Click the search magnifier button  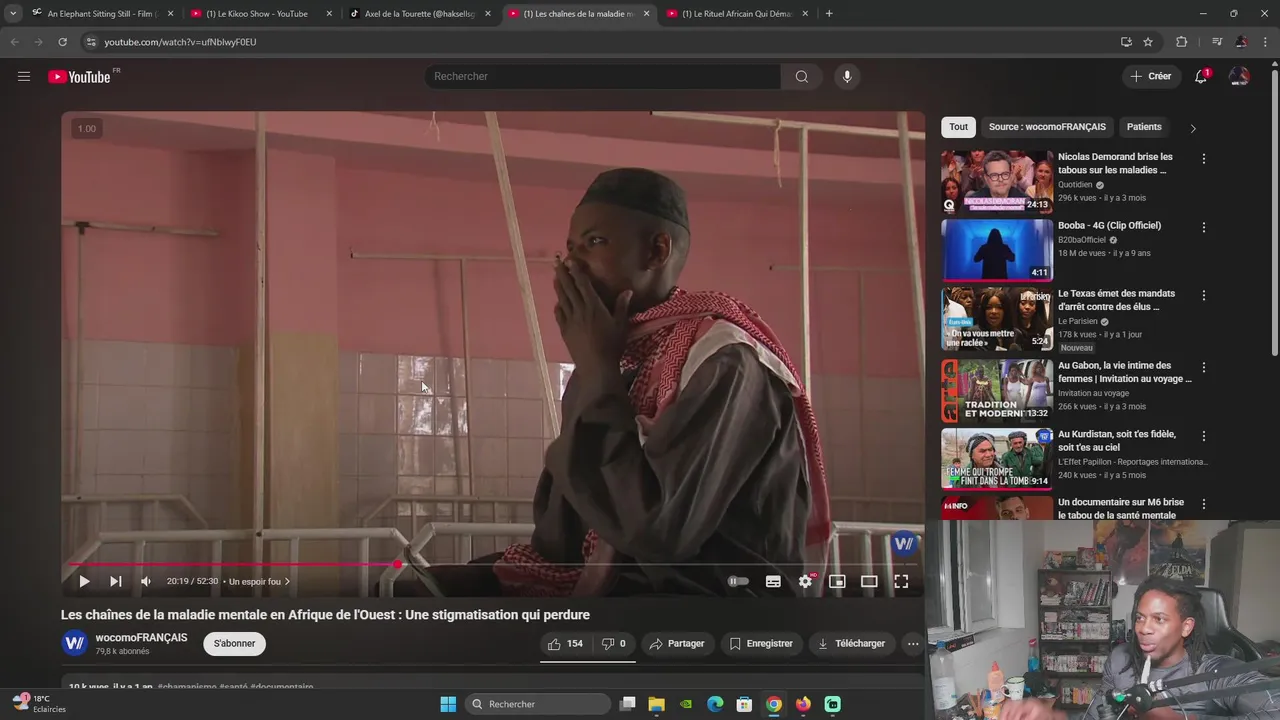click(x=802, y=76)
